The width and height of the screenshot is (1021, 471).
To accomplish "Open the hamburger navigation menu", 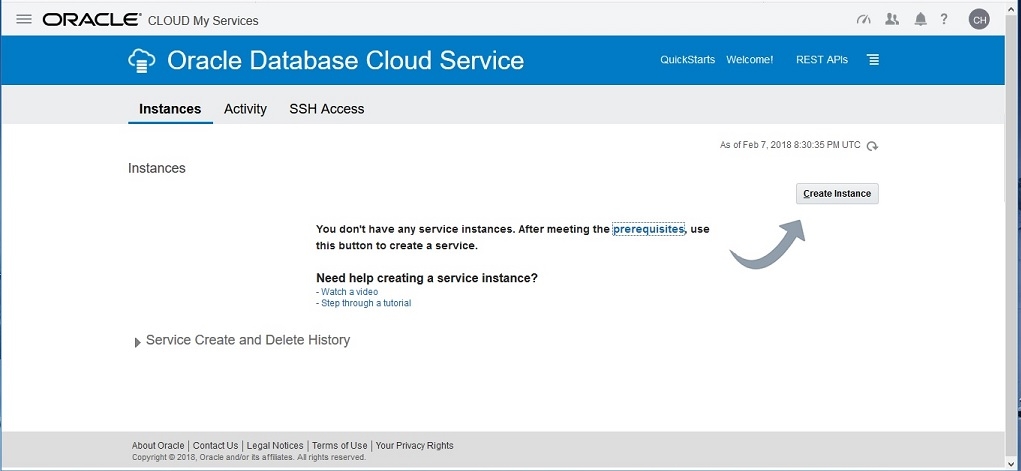I will click(x=24, y=19).
